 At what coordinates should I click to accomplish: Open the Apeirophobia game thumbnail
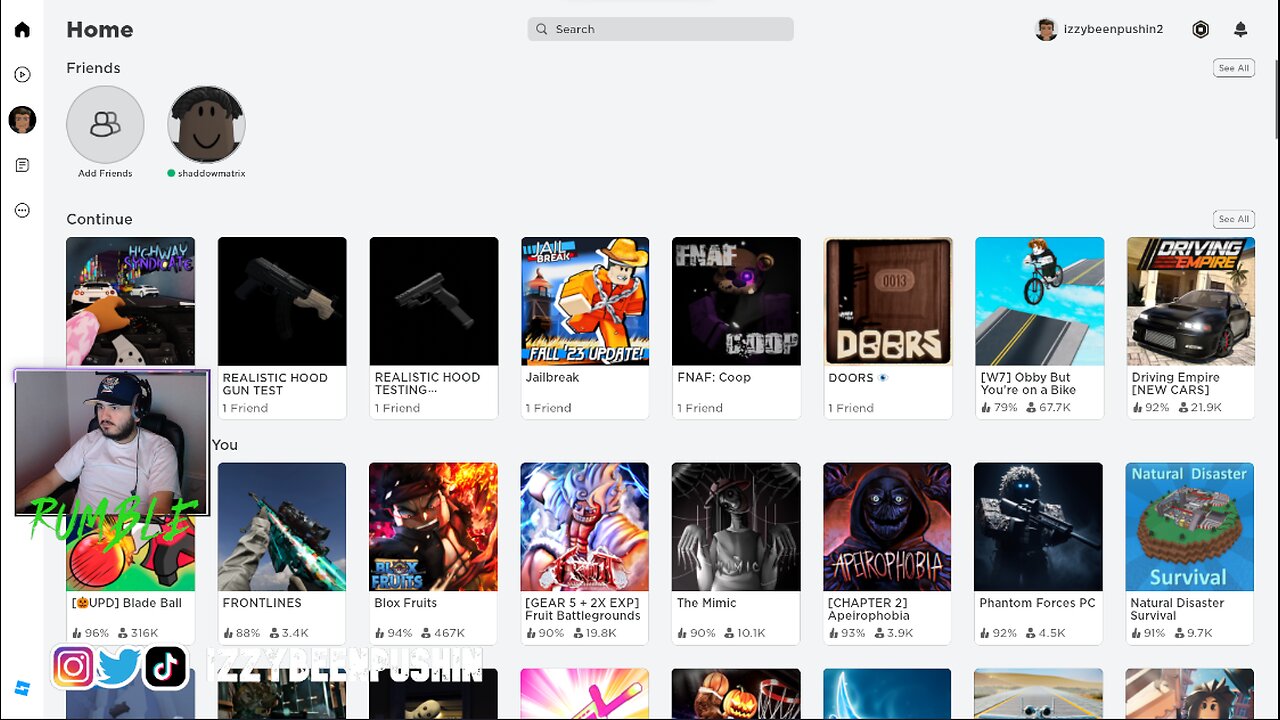pos(888,526)
